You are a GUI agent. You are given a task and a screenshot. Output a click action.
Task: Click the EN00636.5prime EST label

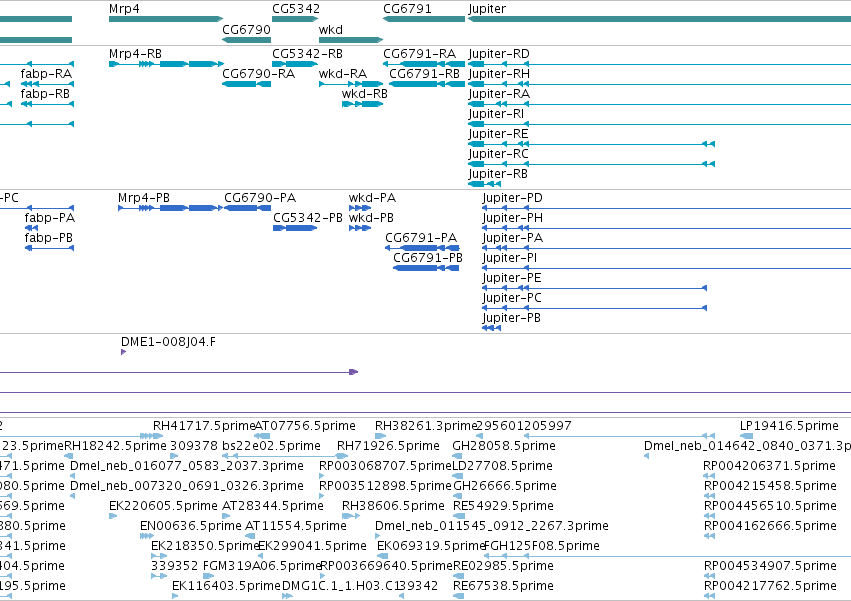pyautogui.click(x=190, y=527)
